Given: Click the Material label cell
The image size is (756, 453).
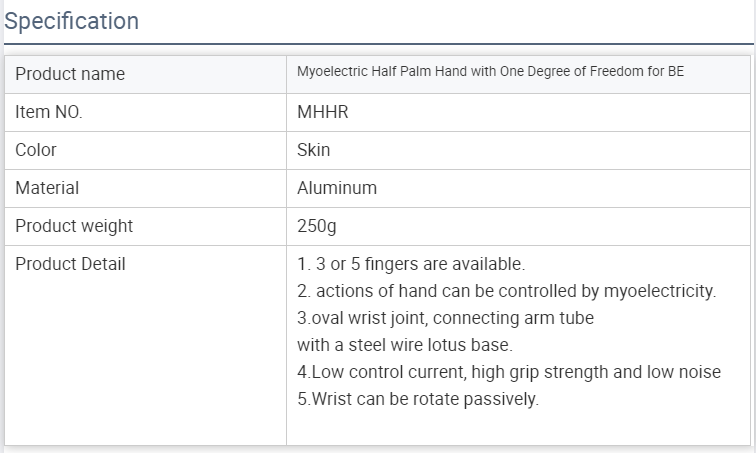Looking at the screenshot, I should (146, 188).
